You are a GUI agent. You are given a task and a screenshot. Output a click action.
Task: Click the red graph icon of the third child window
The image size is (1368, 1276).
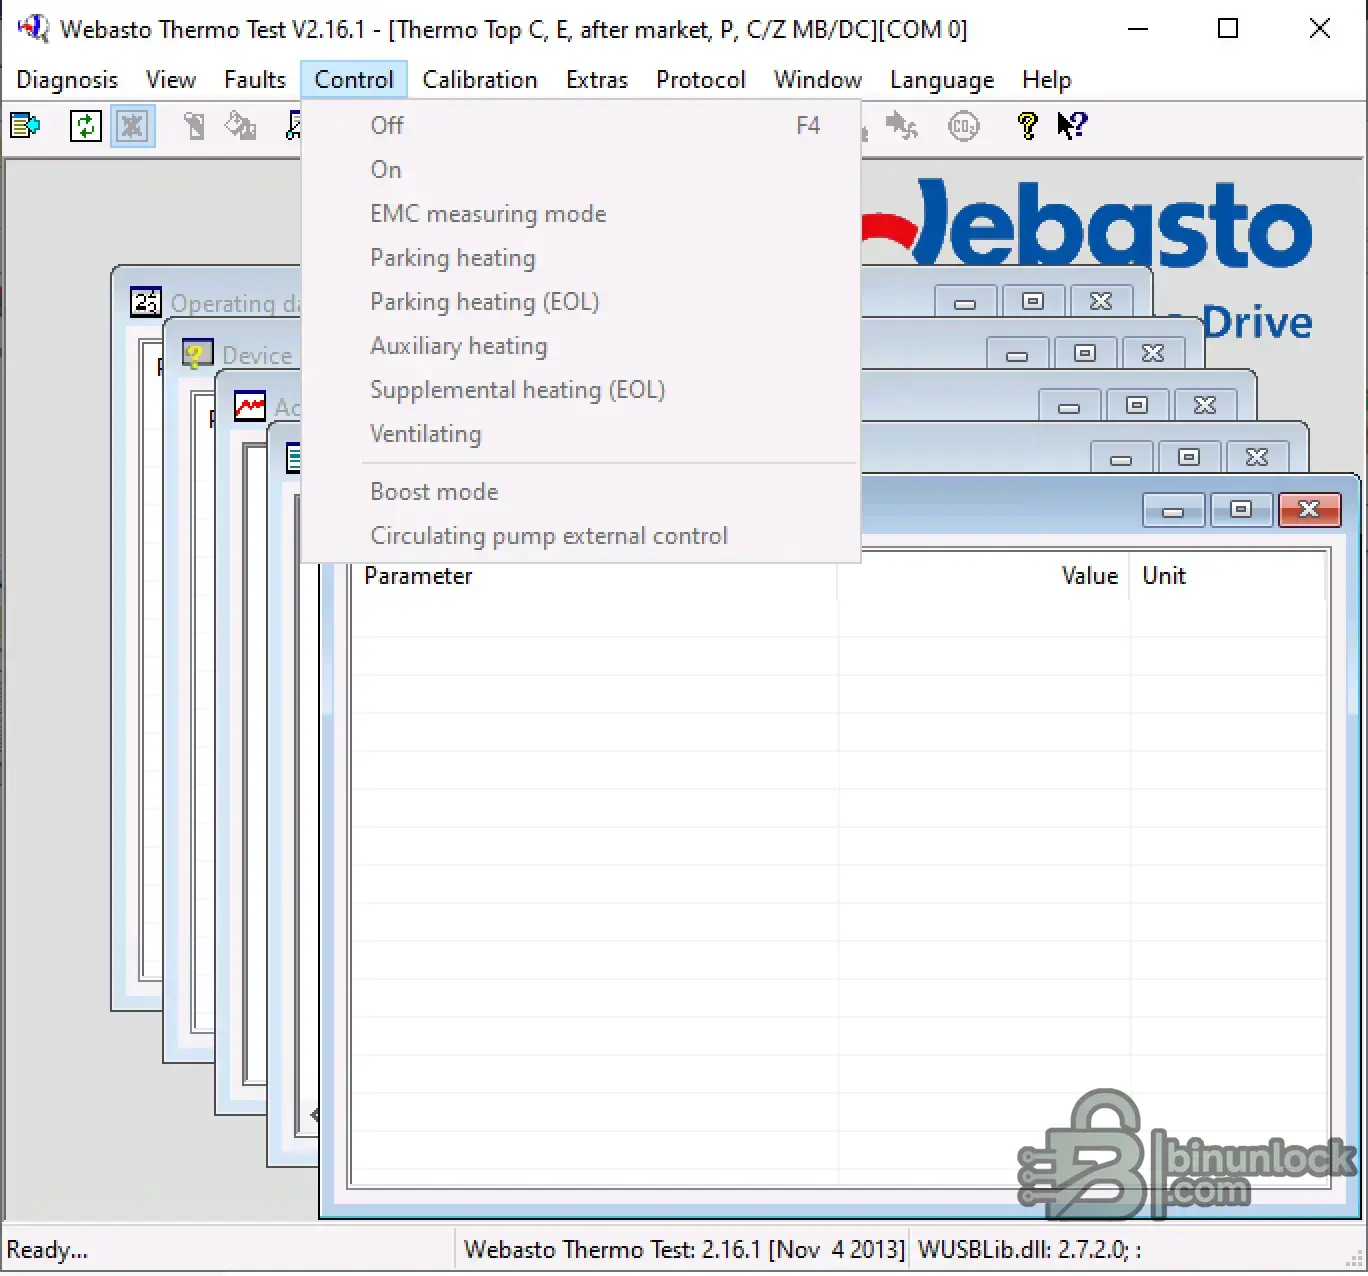click(249, 406)
